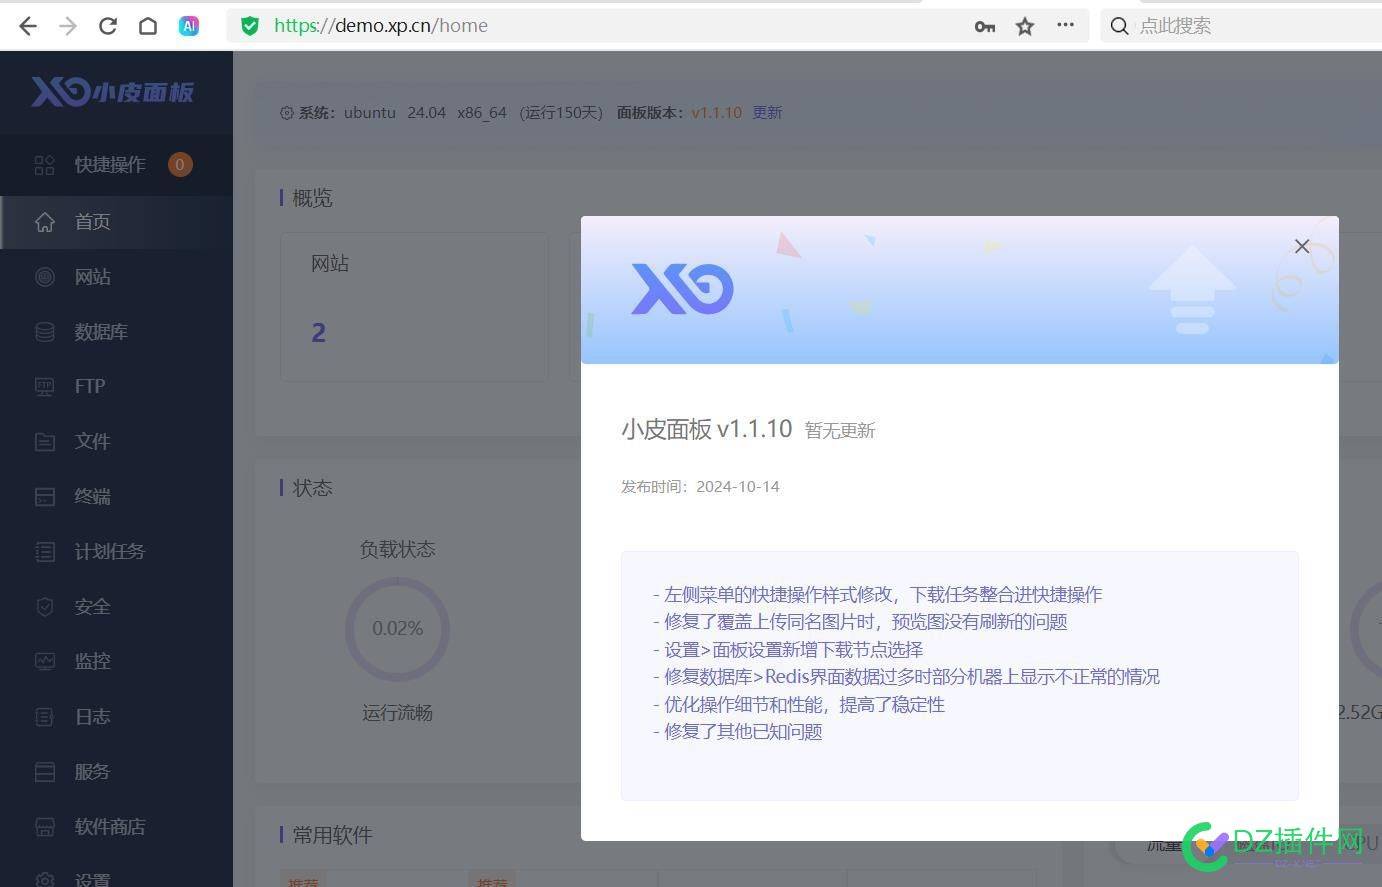Image resolution: width=1382 pixels, height=887 pixels.
Task: Click the 小皮面板 logo in sidebar
Action: pos(112,92)
